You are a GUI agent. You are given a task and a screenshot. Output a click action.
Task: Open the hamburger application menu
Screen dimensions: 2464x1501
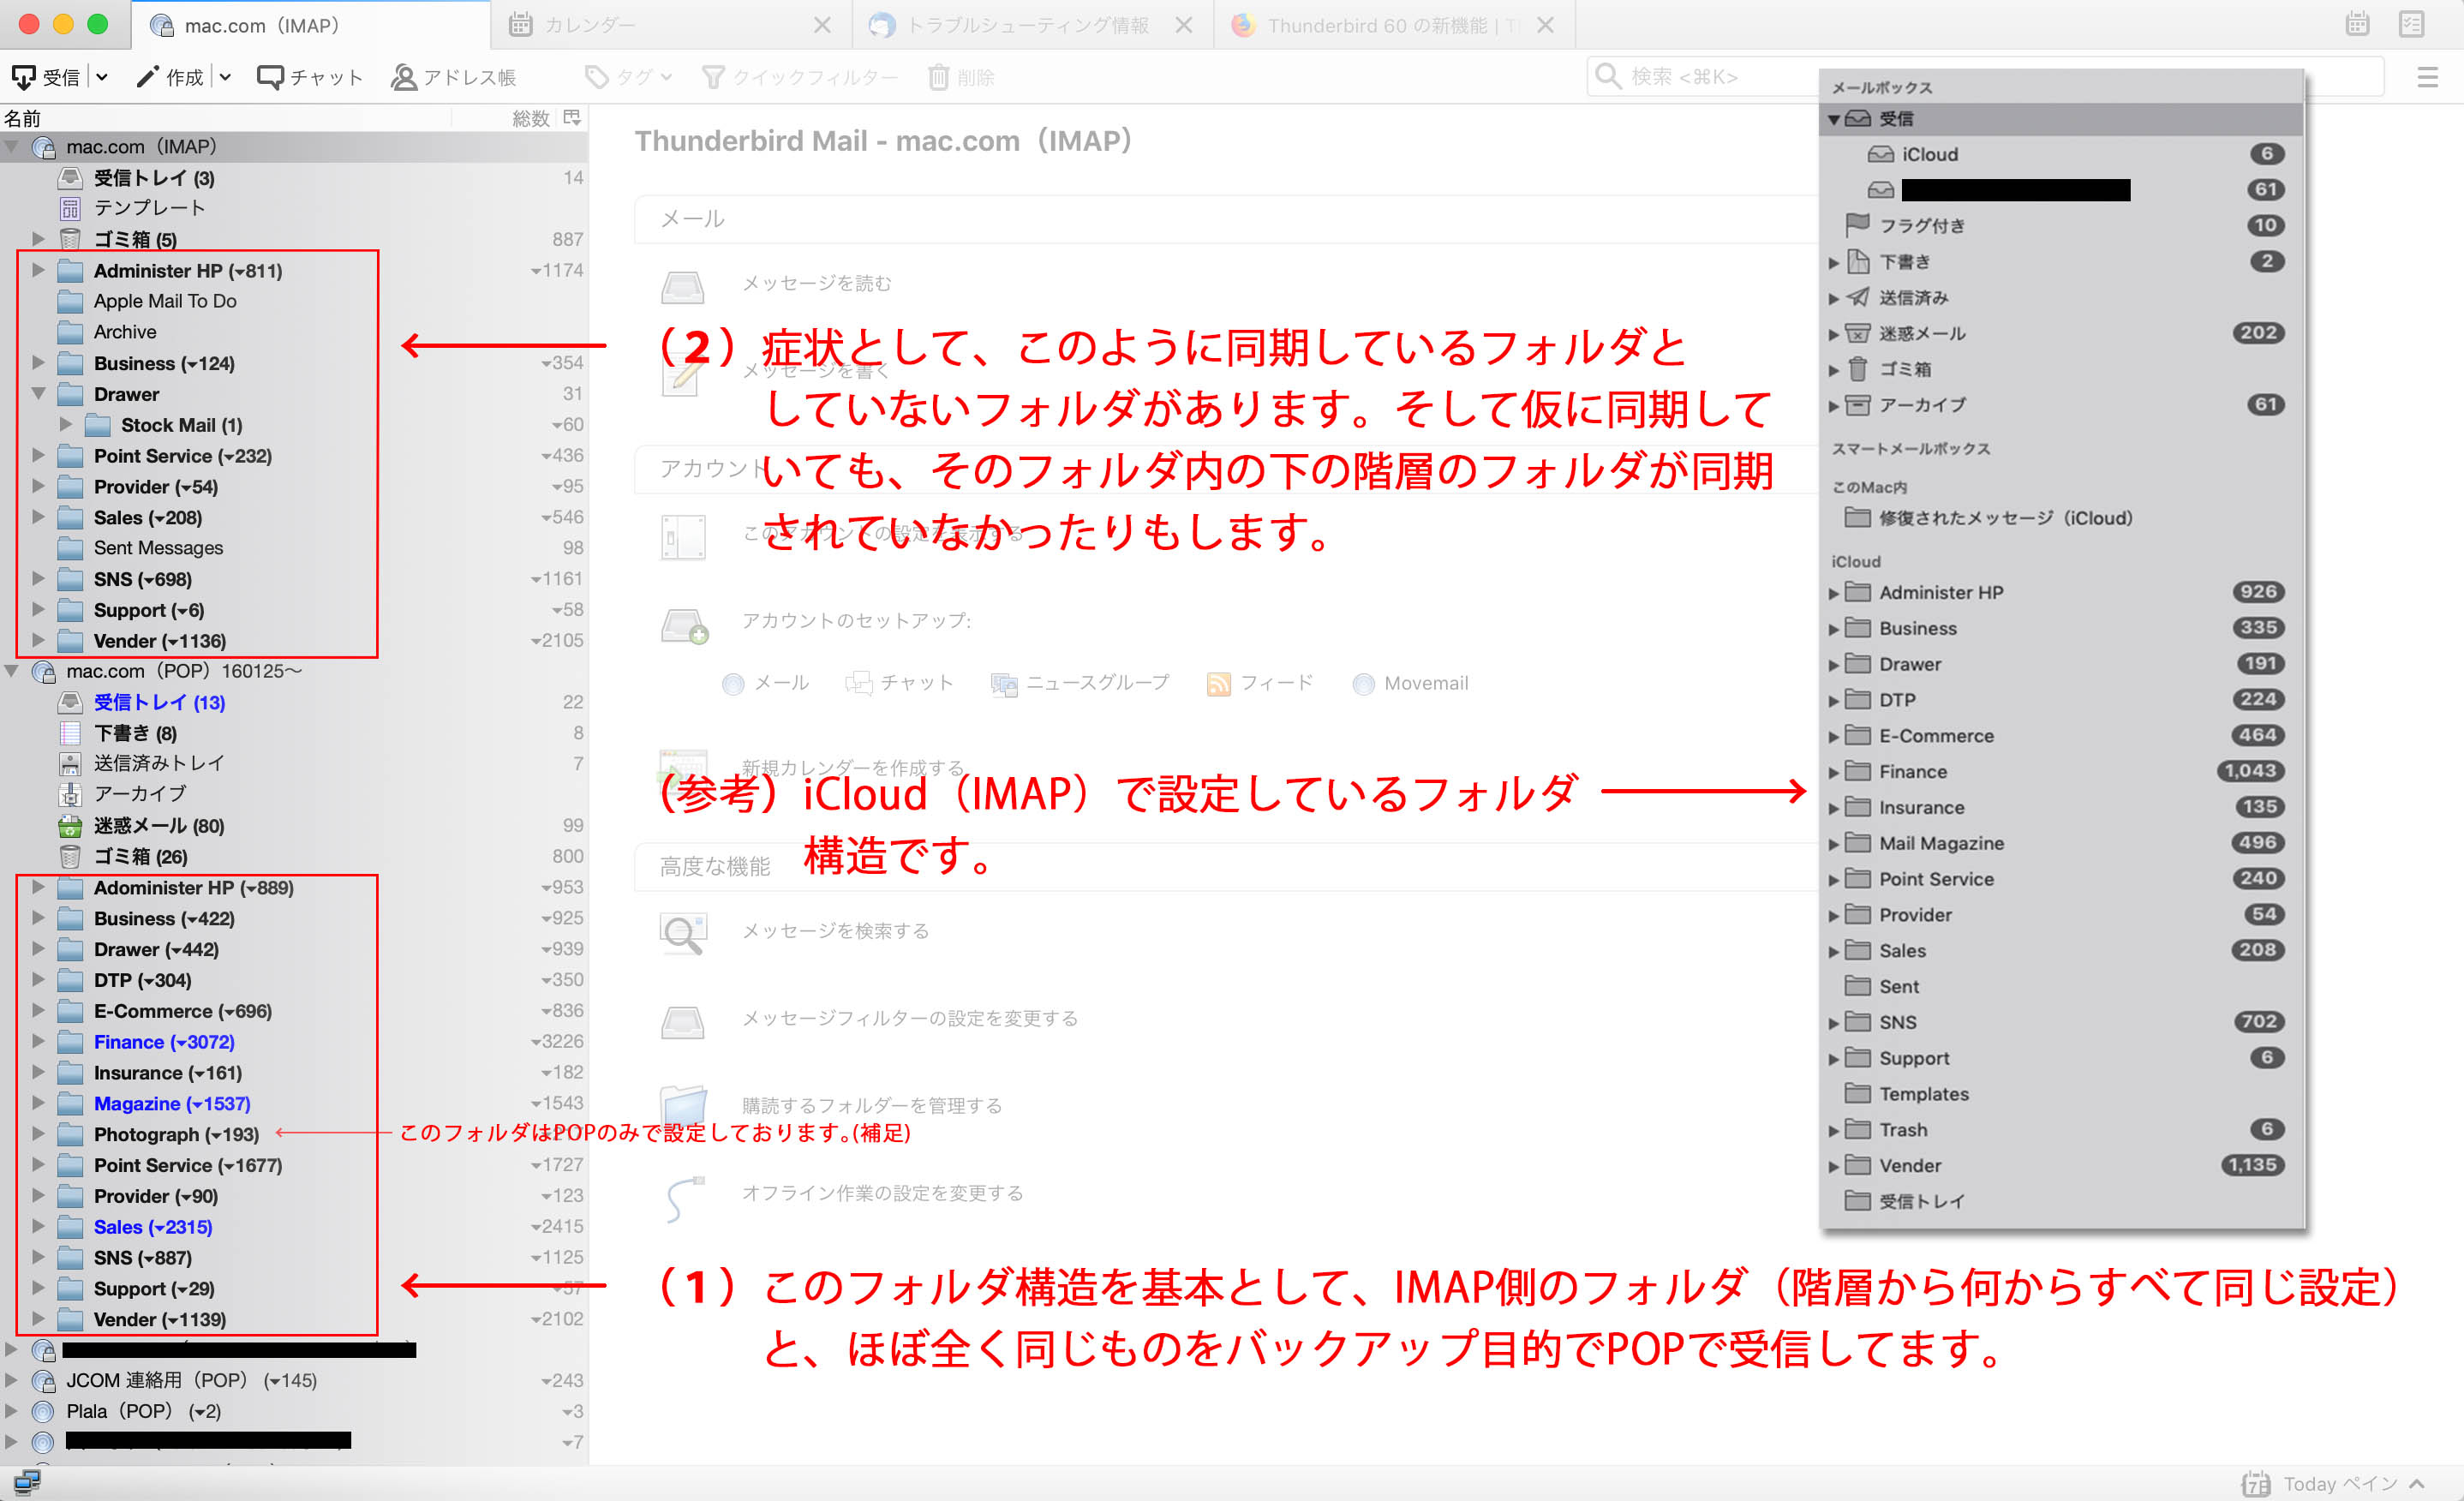pos(2427,77)
